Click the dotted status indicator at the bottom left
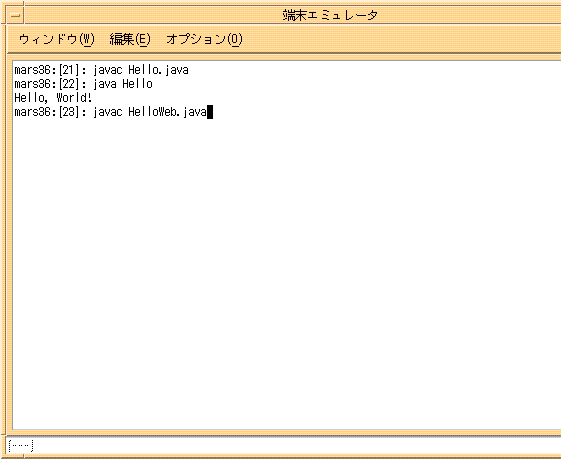The height and width of the screenshot is (459, 561). [21, 445]
